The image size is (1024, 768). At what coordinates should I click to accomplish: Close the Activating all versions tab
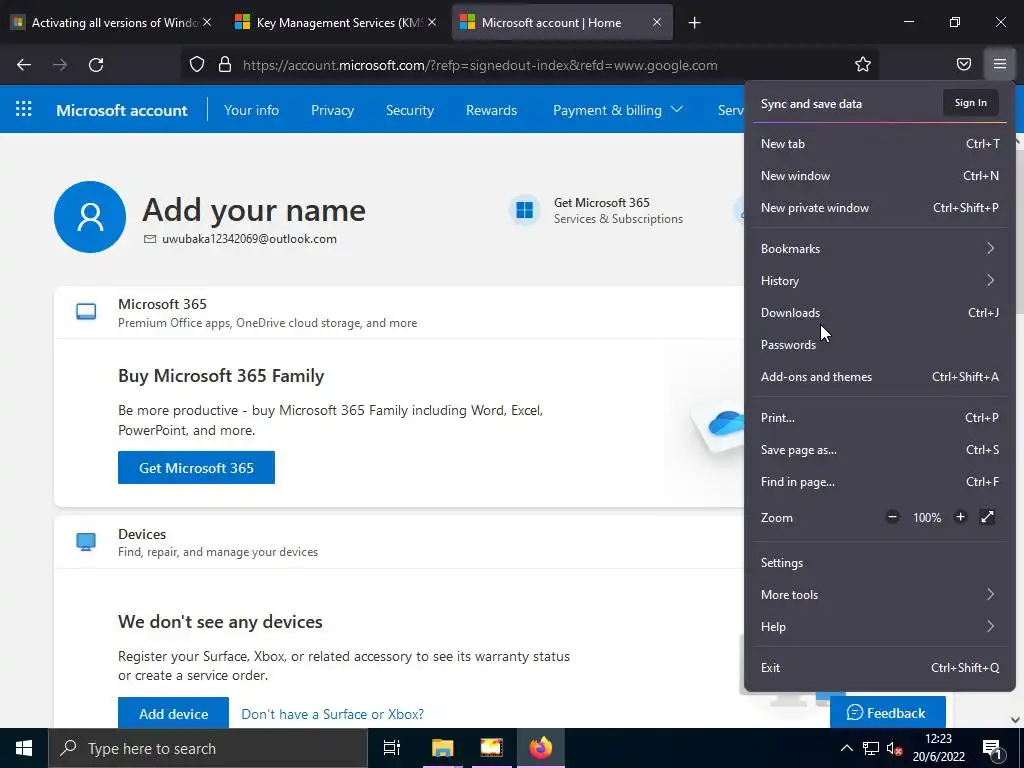pyautogui.click(x=207, y=22)
